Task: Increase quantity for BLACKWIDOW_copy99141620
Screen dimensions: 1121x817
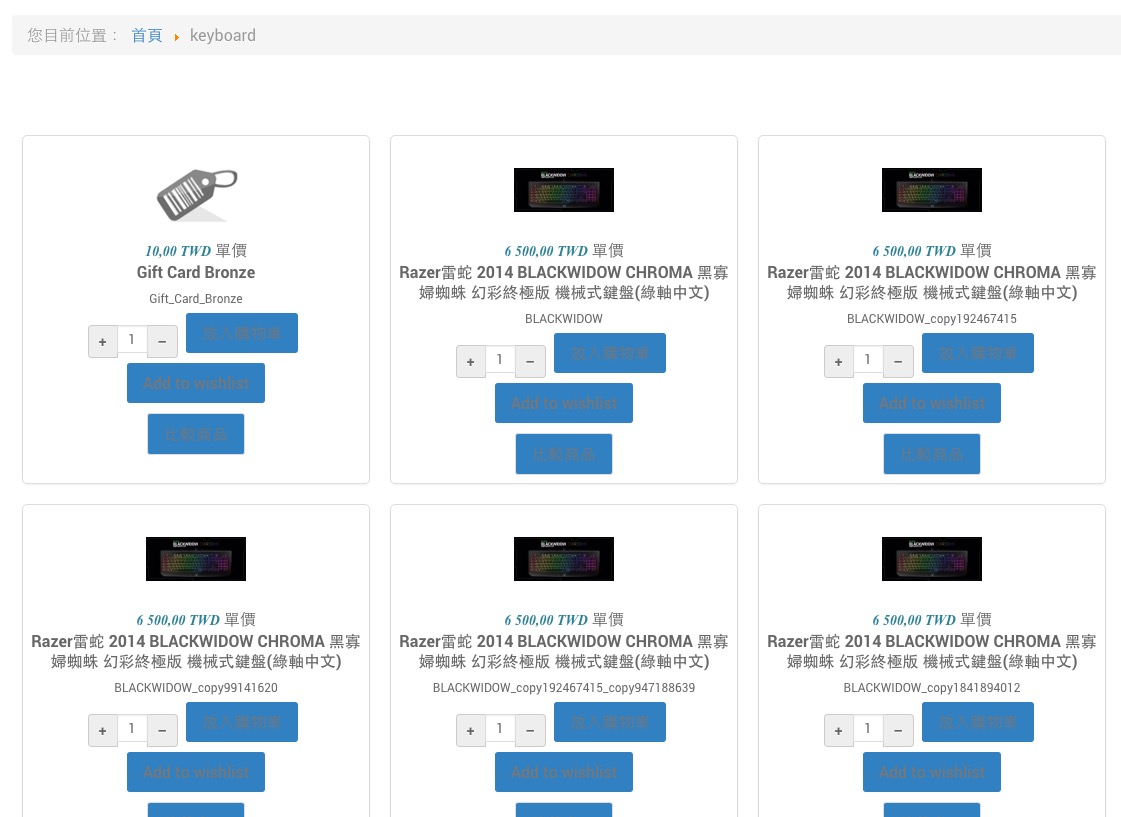Action: pyautogui.click(x=103, y=731)
